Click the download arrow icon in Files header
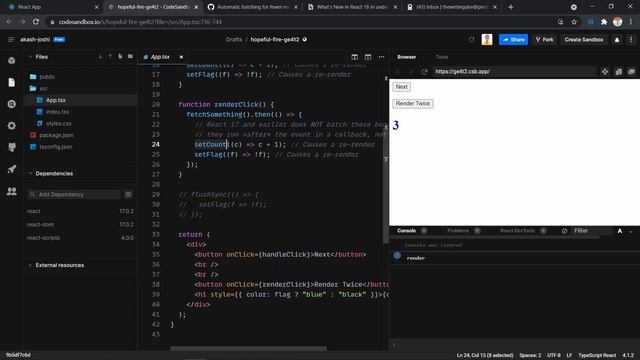Screen dimensions: 640x360 tap(100, 56)
